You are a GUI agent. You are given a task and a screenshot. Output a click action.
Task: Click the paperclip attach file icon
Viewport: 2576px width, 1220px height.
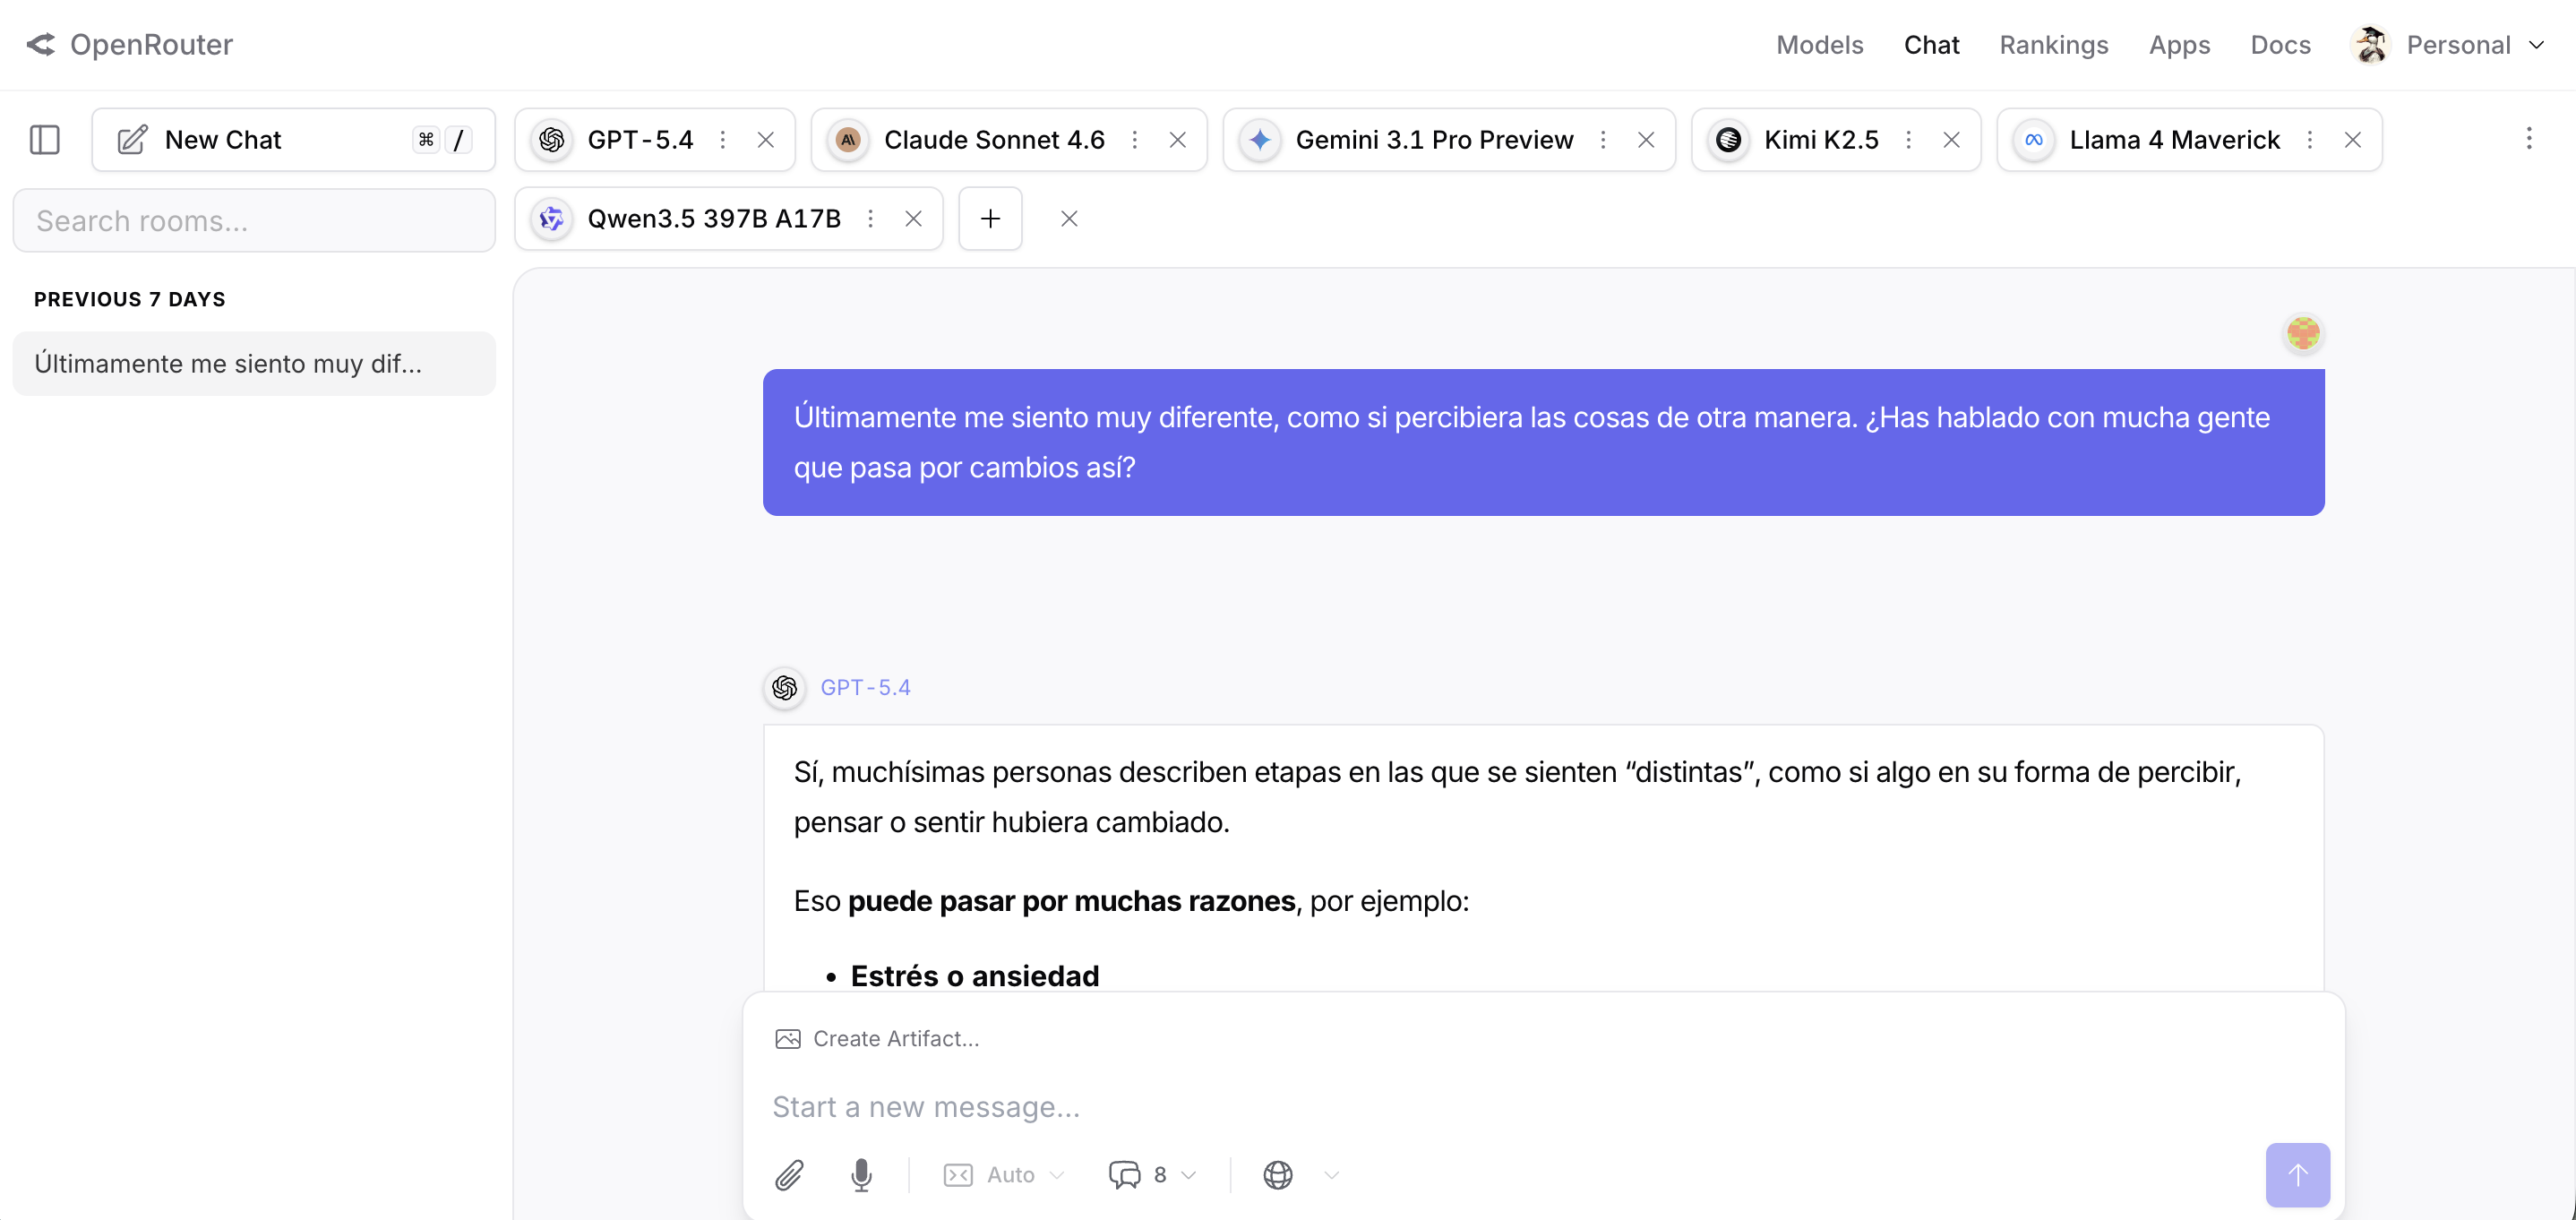[x=789, y=1174]
